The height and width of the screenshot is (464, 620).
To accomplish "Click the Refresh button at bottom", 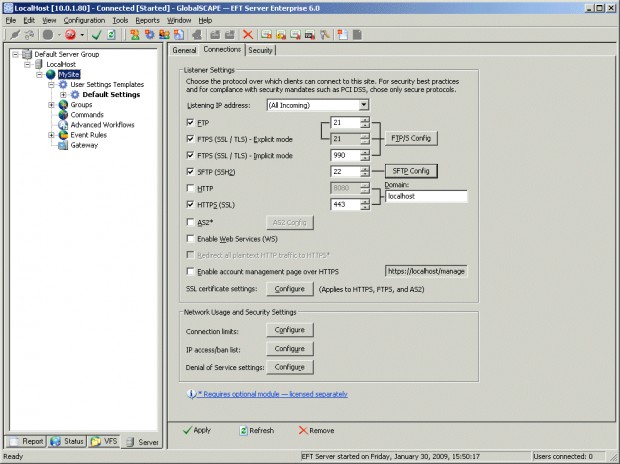I will [257, 430].
